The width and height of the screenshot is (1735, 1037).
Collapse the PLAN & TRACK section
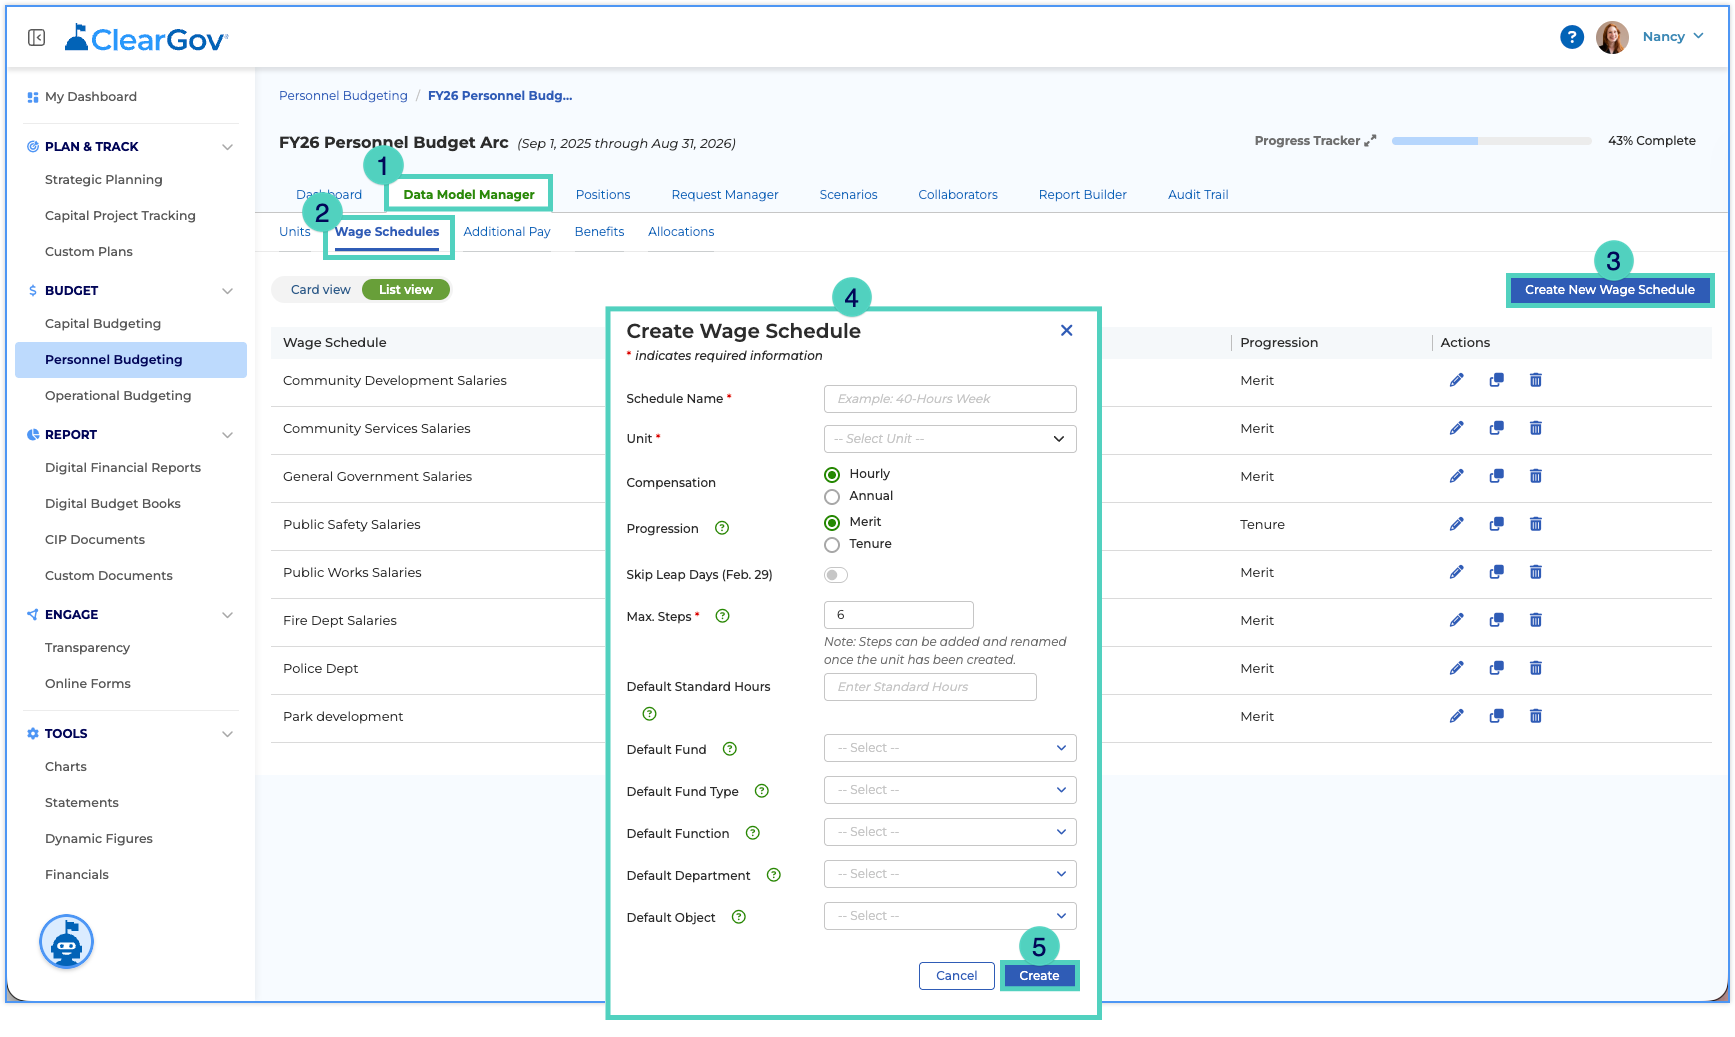coord(227,147)
